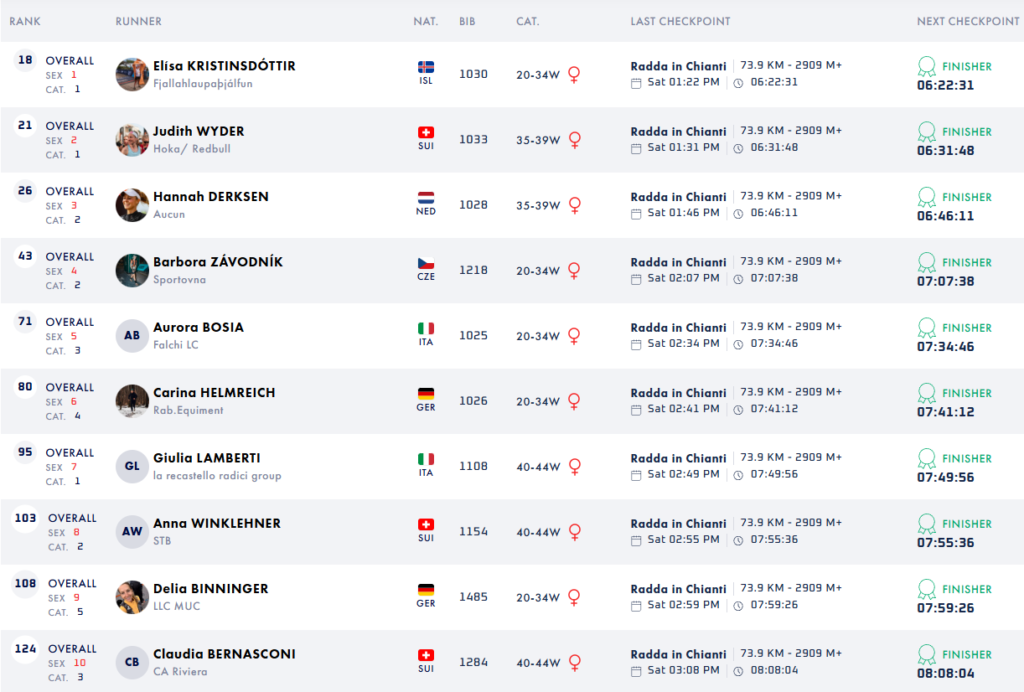Click bib number 1154
This screenshot has height=692, width=1024.
click(x=473, y=531)
